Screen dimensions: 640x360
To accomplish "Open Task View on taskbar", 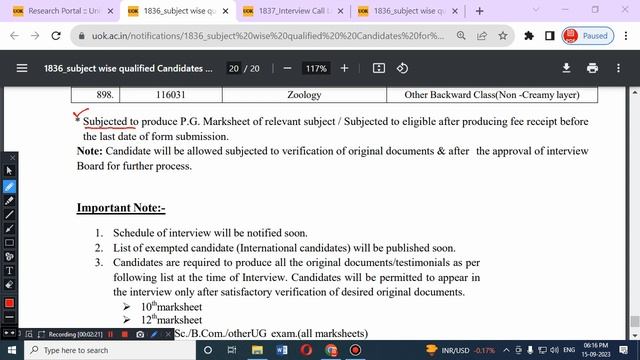I will (x=232, y=350).
